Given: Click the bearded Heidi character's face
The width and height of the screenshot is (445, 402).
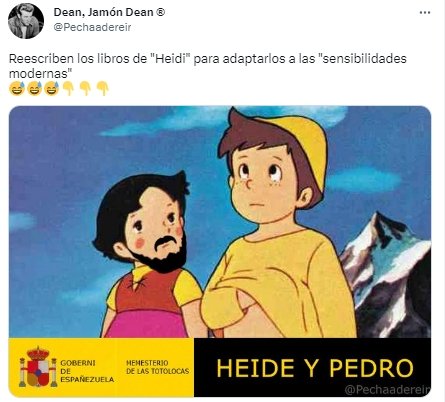Looking at the screenshot, I should coord(158,228).
